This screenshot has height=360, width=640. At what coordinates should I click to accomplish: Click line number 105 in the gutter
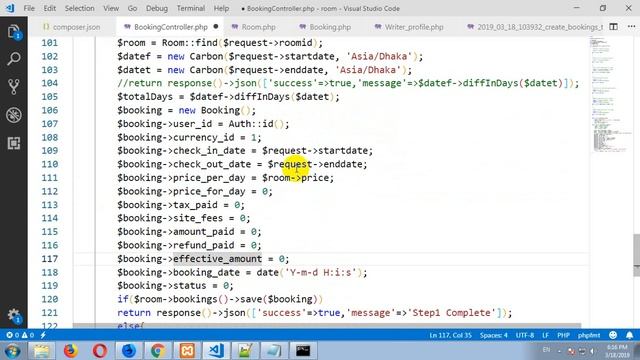coord(49,97)
